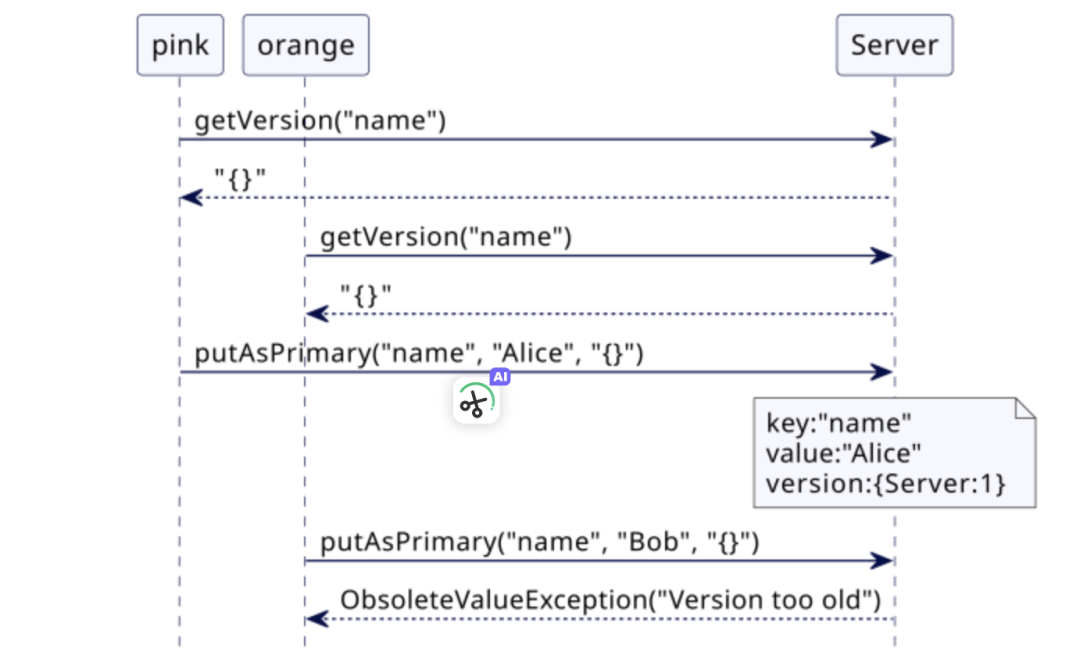Click the folded corner of the note
Screen dimensions: 1080x666
[x=1024, y=408]
